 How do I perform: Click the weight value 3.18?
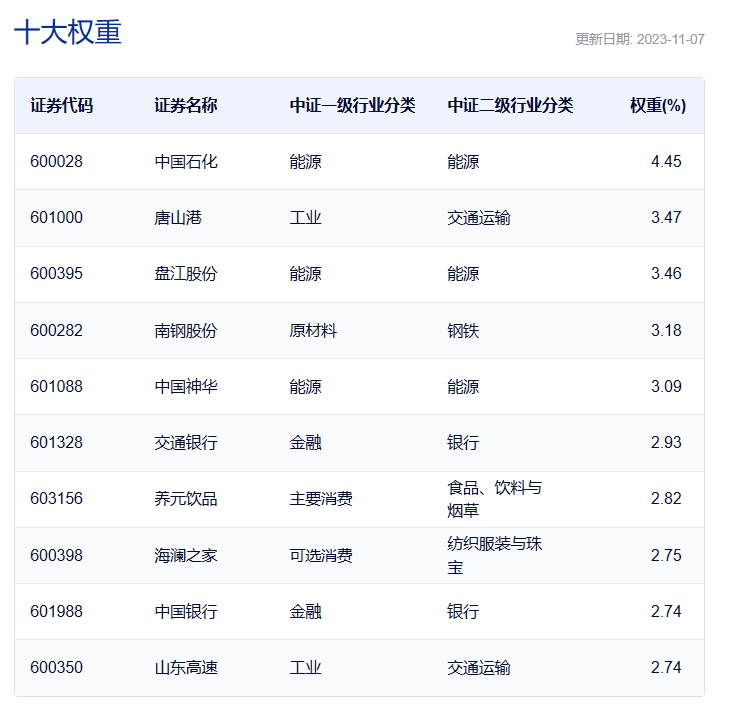(x=666, y=331)
